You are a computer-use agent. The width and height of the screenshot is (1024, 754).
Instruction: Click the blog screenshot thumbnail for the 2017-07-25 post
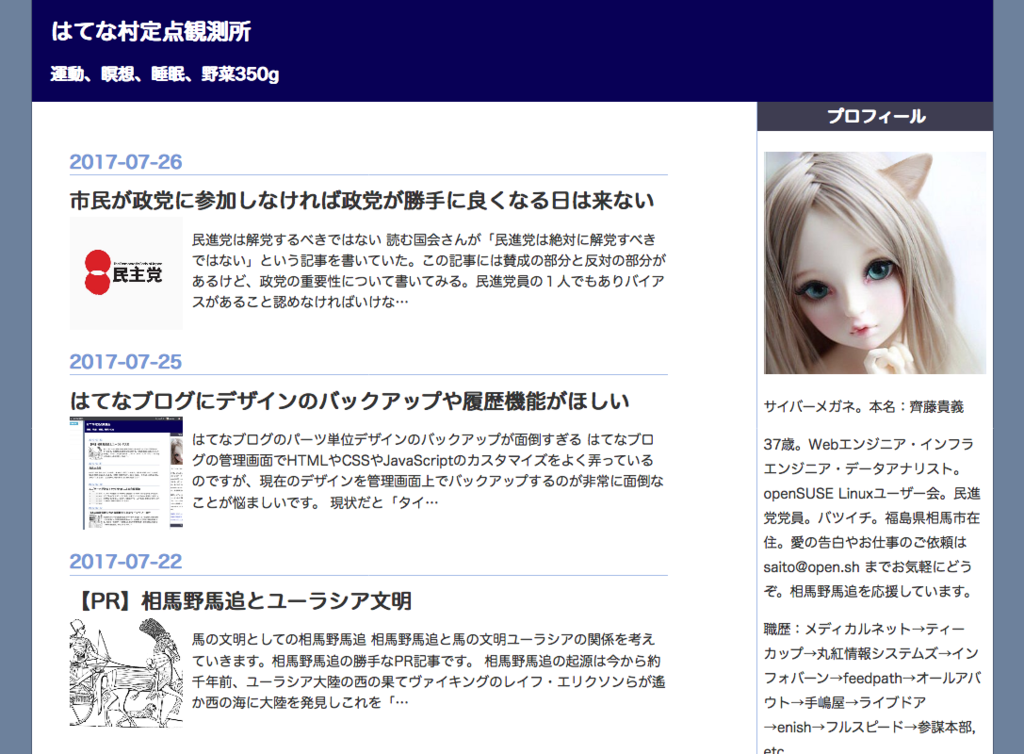126,473
